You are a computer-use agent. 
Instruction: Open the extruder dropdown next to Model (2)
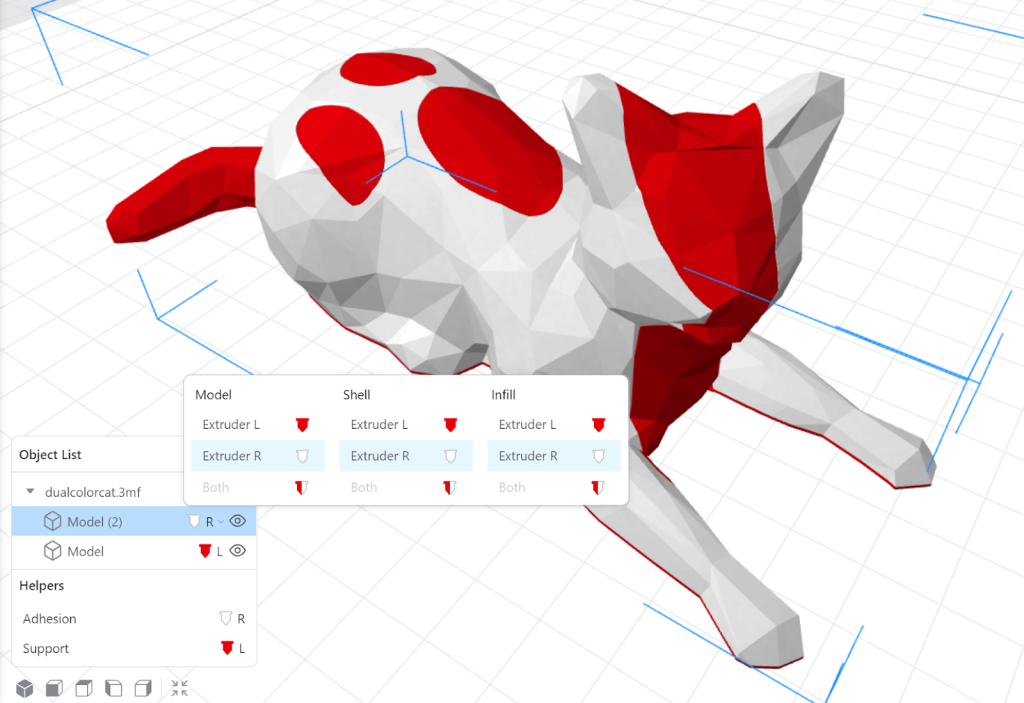219,520
